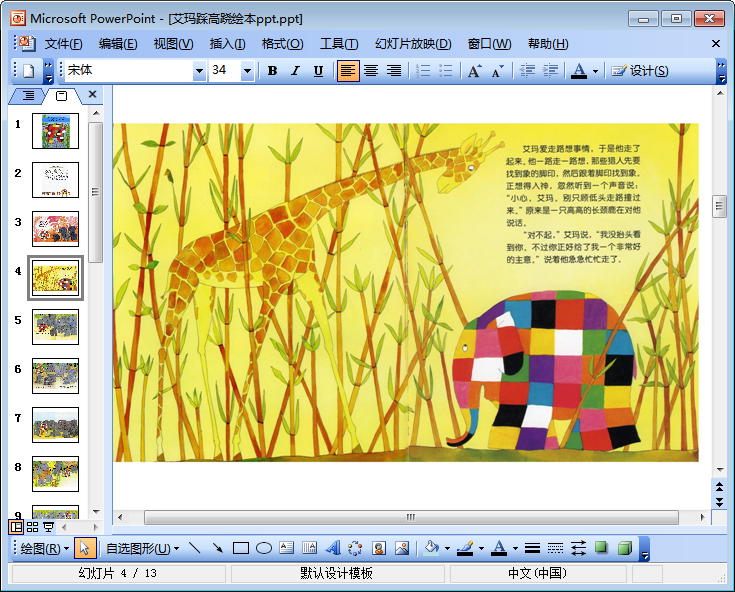Open the 插入(I) menu
This screenshot has height=592, width=735.
pos(227,44)
